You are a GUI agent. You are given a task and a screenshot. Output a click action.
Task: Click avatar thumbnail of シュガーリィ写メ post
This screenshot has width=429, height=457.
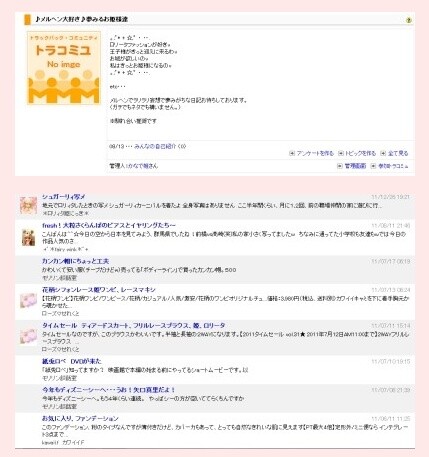(28, 205)
